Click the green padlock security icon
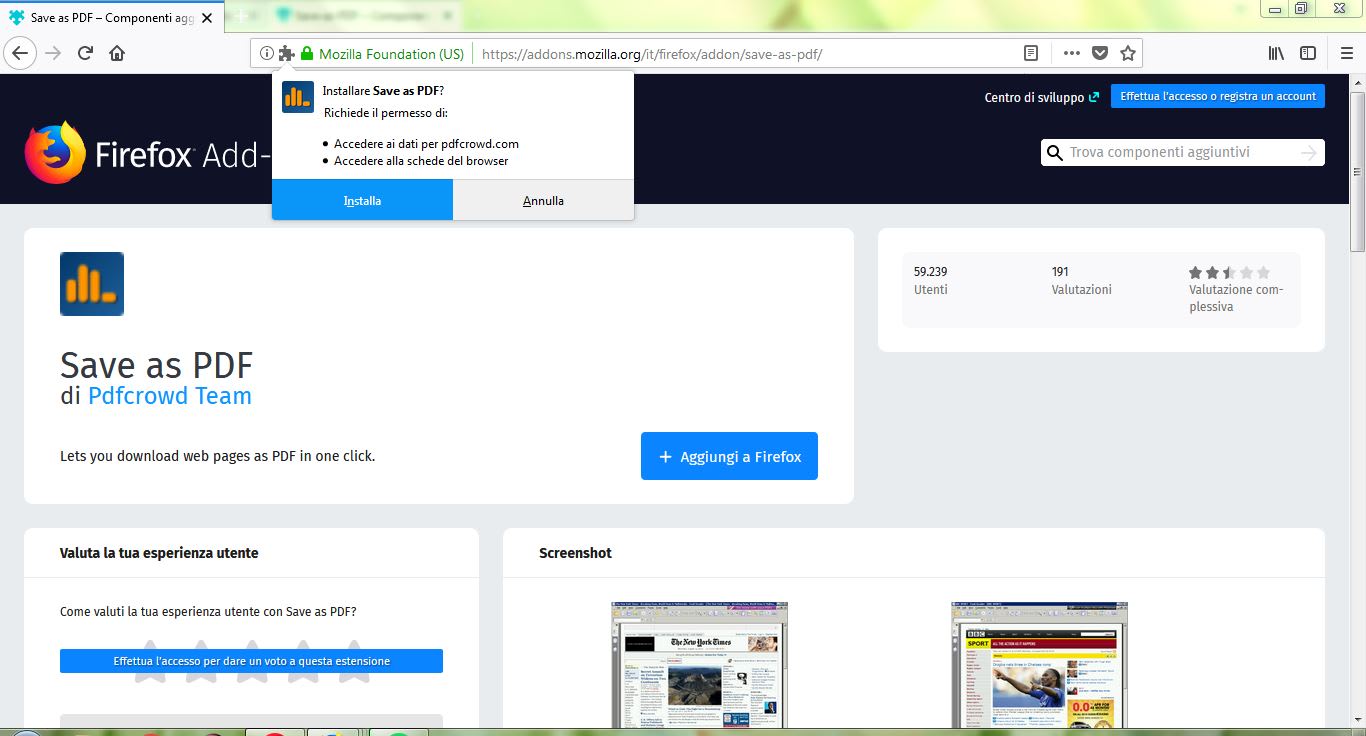 pyautogui.click(x=307, y=54)
